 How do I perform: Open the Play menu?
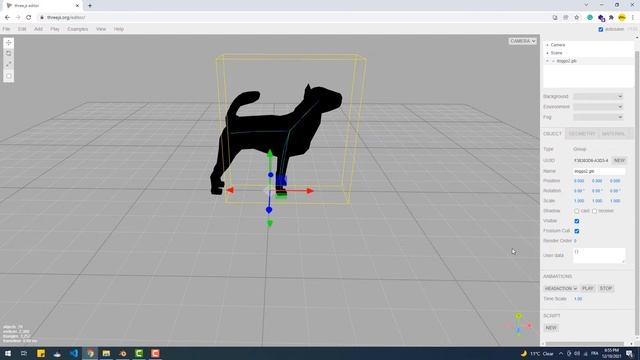pyautogui.click(x=55, y=29)
